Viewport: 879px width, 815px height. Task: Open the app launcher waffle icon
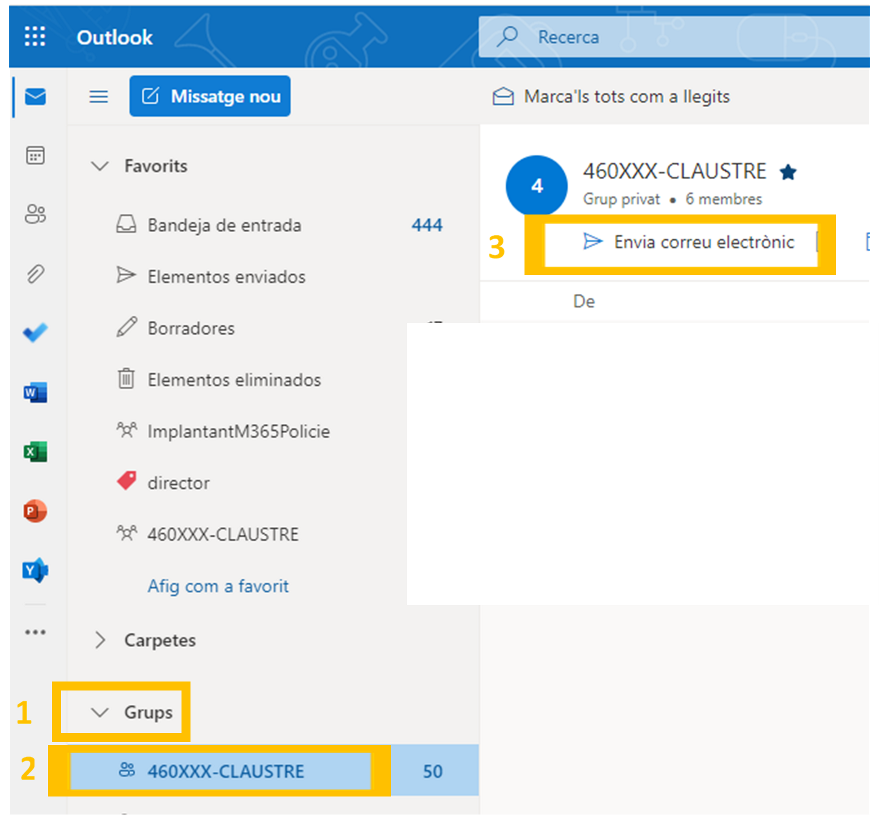pyautogui.click(x=35, y=37)
